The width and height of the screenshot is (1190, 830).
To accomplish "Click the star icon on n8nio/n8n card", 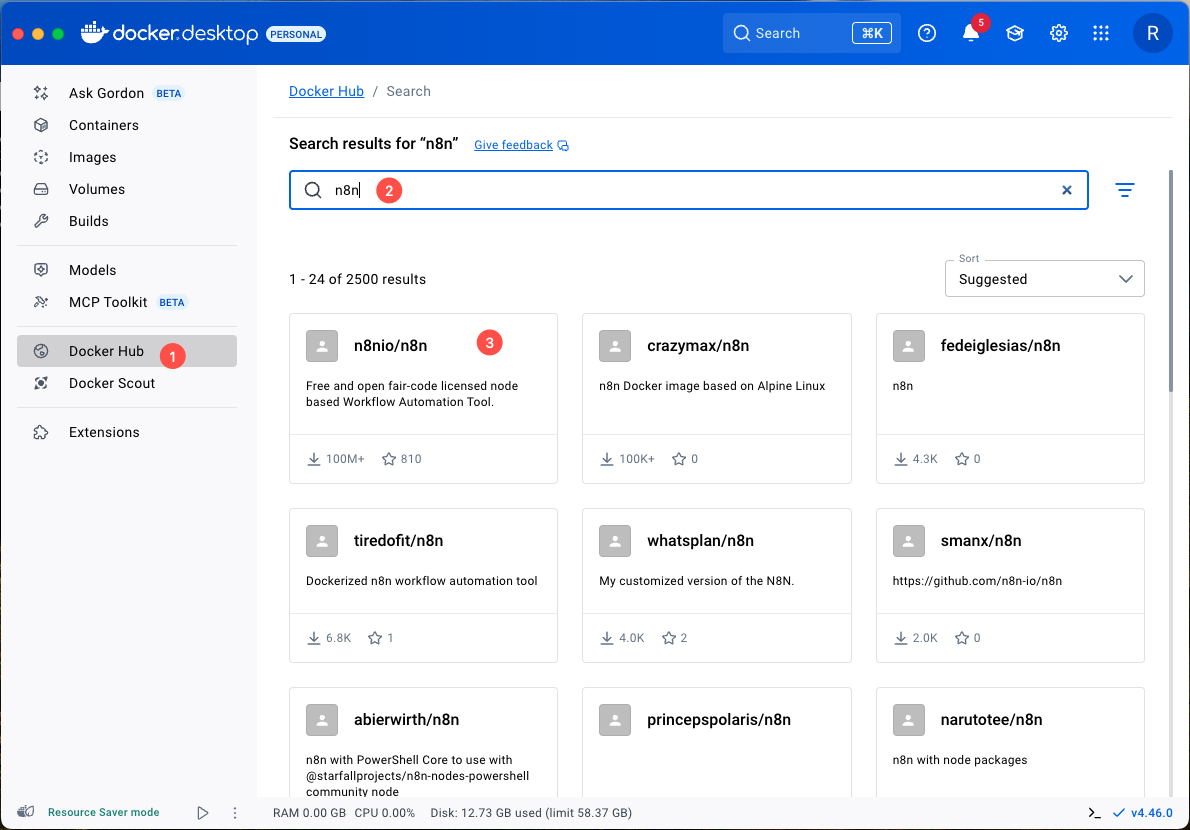I will point(389,459).
